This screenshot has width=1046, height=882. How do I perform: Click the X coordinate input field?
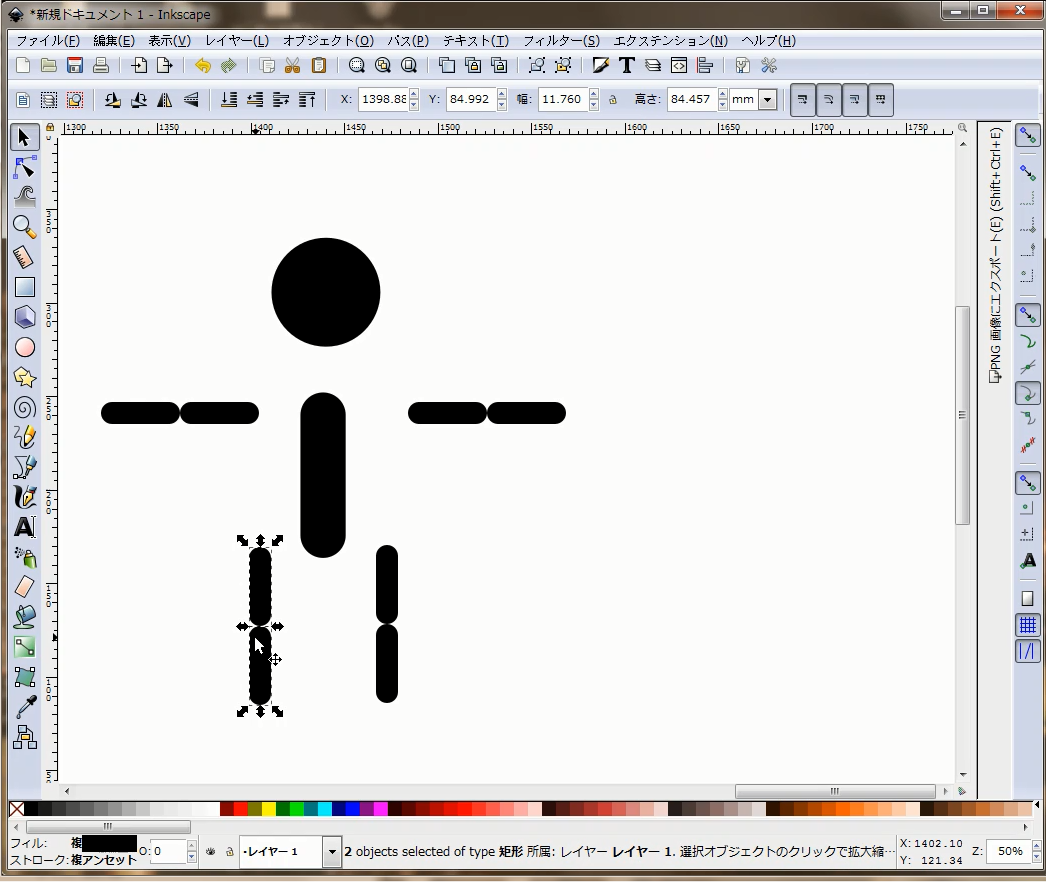(384, 99)
